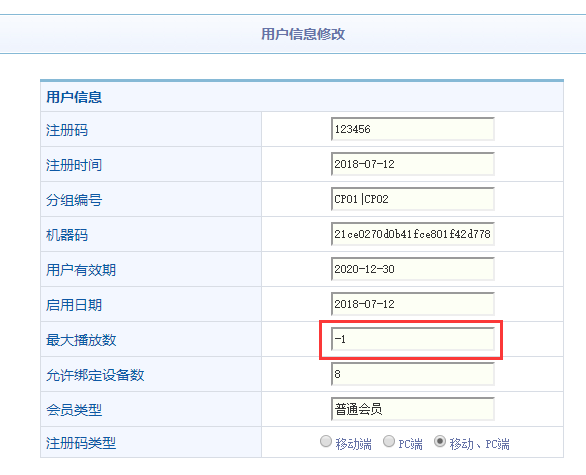This screenshot has height=475, width=586.
Task: Click the 注册码 input field containing 123456
Action: click(413, 129)
